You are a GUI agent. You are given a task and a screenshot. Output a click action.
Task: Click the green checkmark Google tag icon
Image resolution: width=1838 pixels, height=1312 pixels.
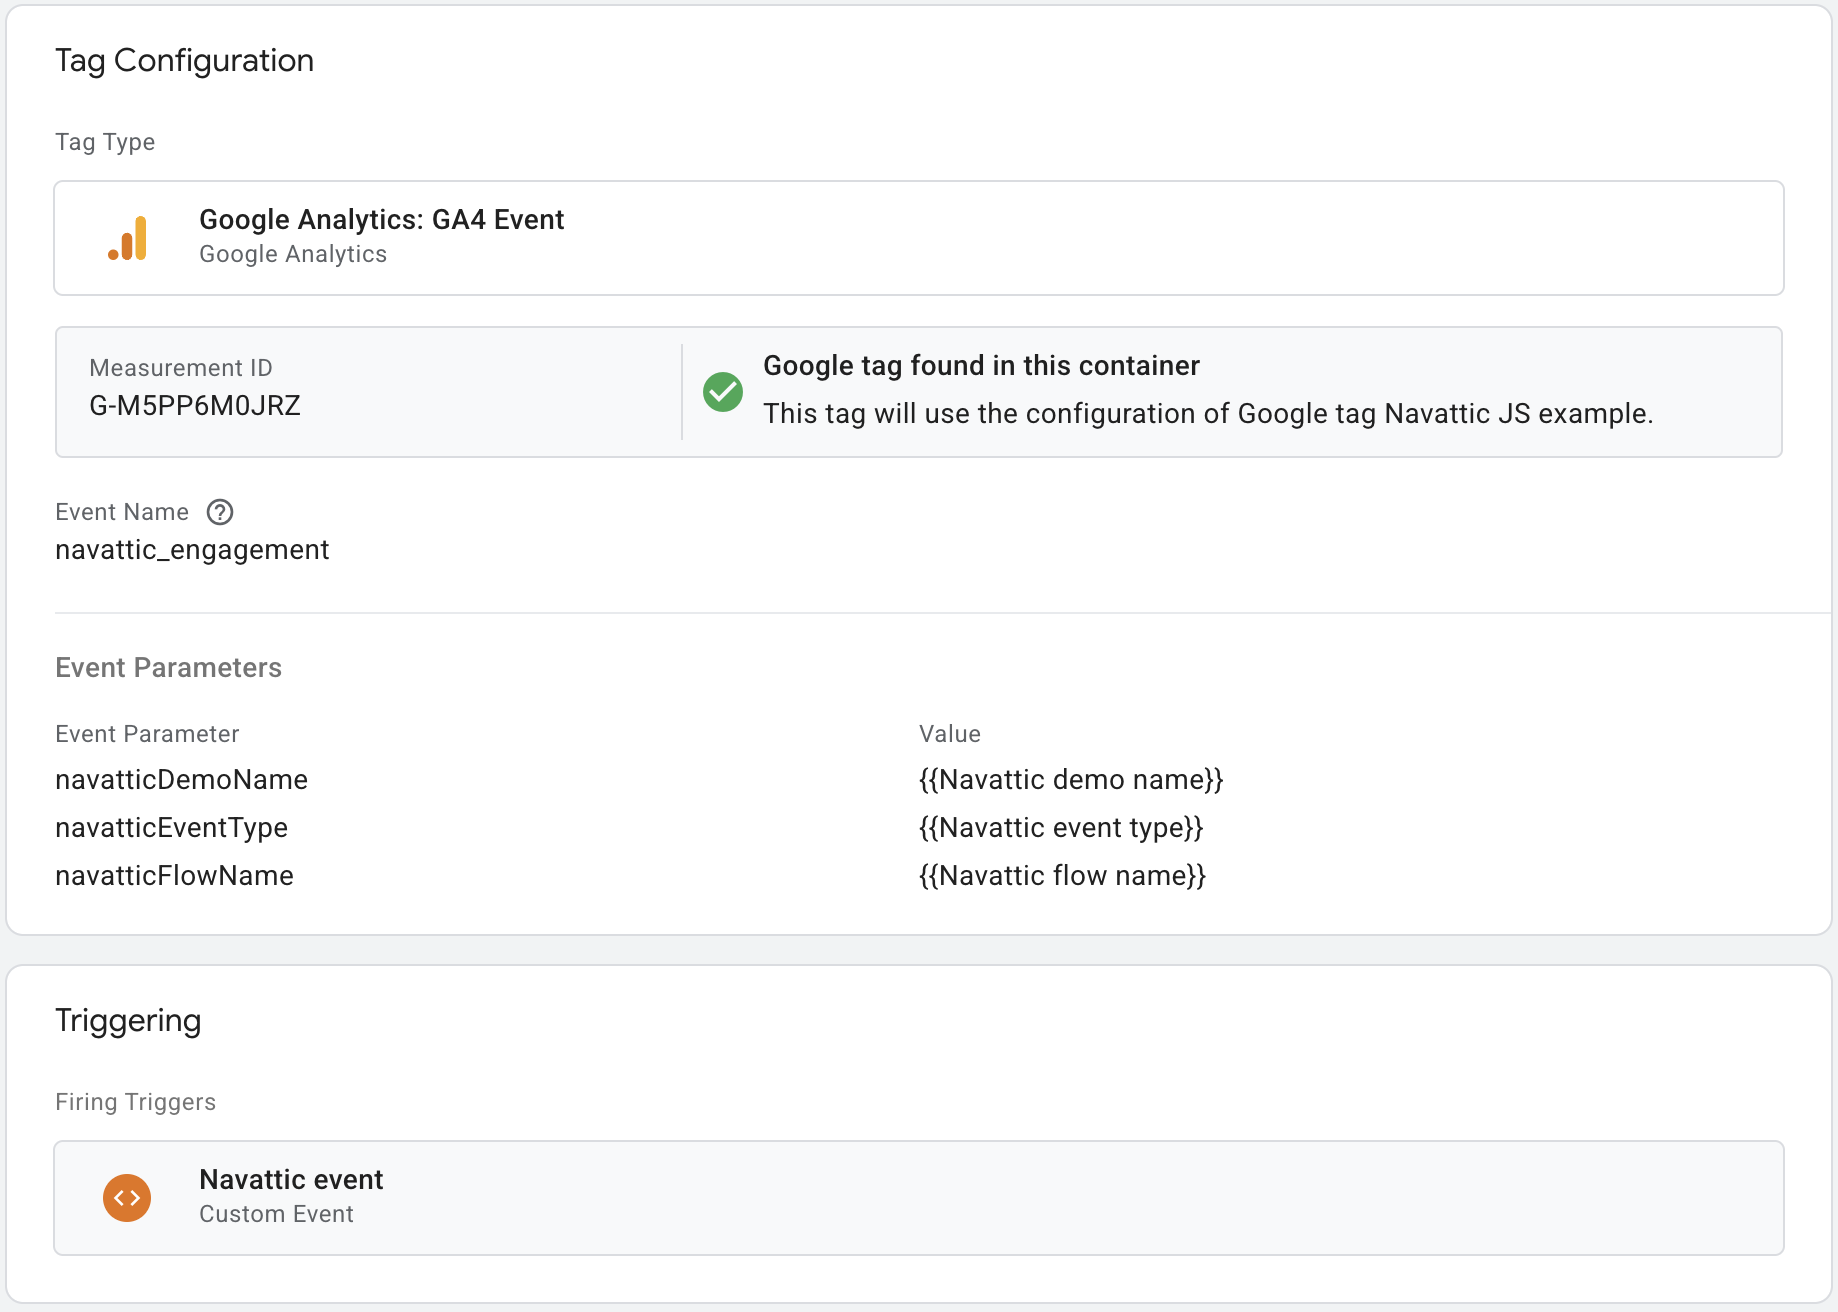point(723,392)
